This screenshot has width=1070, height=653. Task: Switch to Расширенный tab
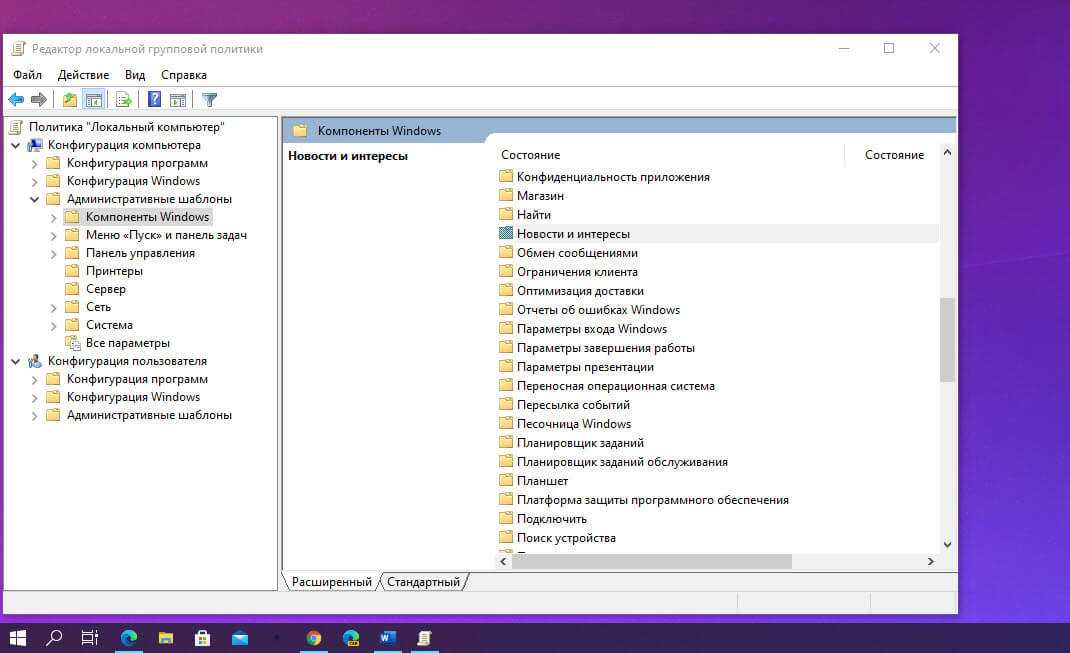click(332, 582)
